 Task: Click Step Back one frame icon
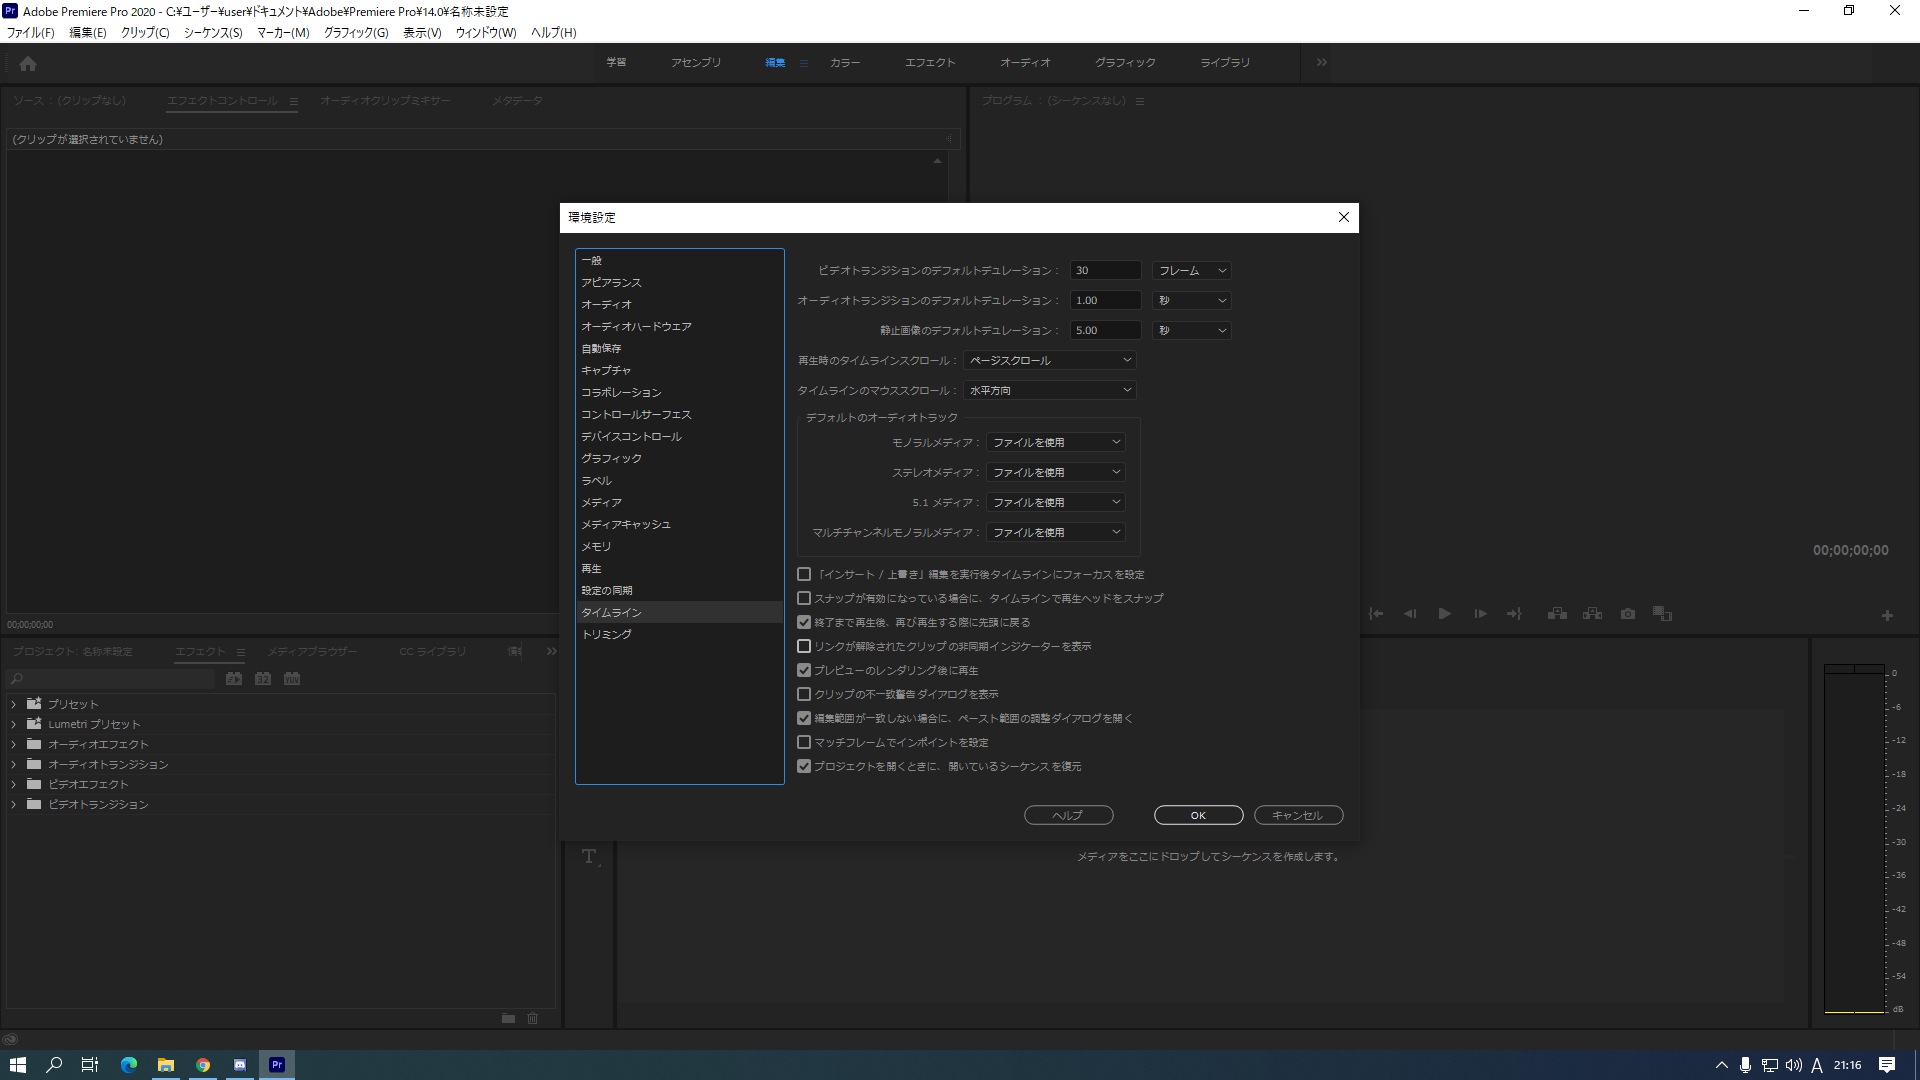[1410, 614]
